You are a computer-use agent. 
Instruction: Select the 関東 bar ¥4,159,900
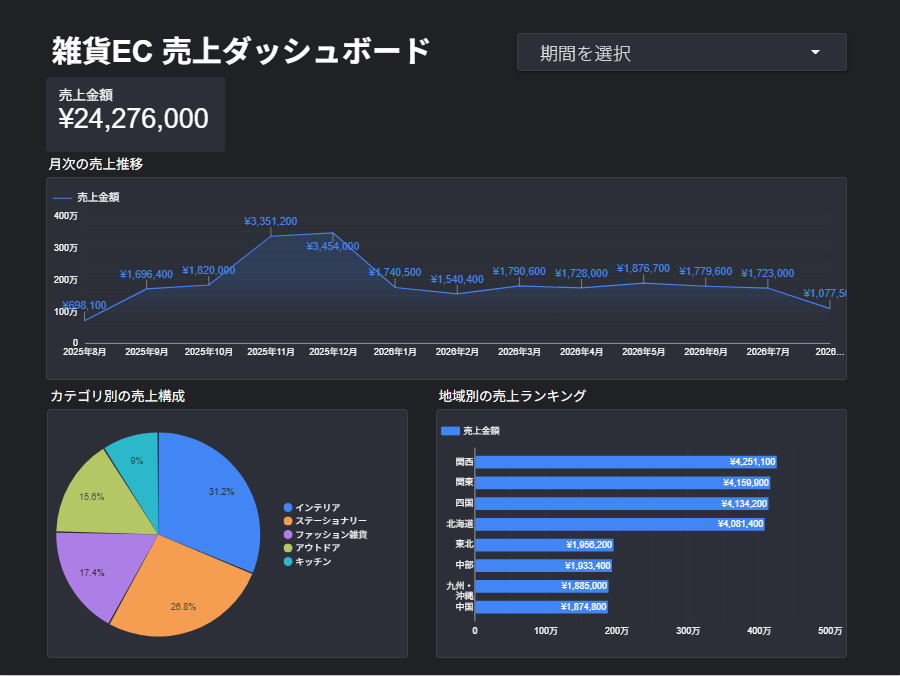click(623, 483)
